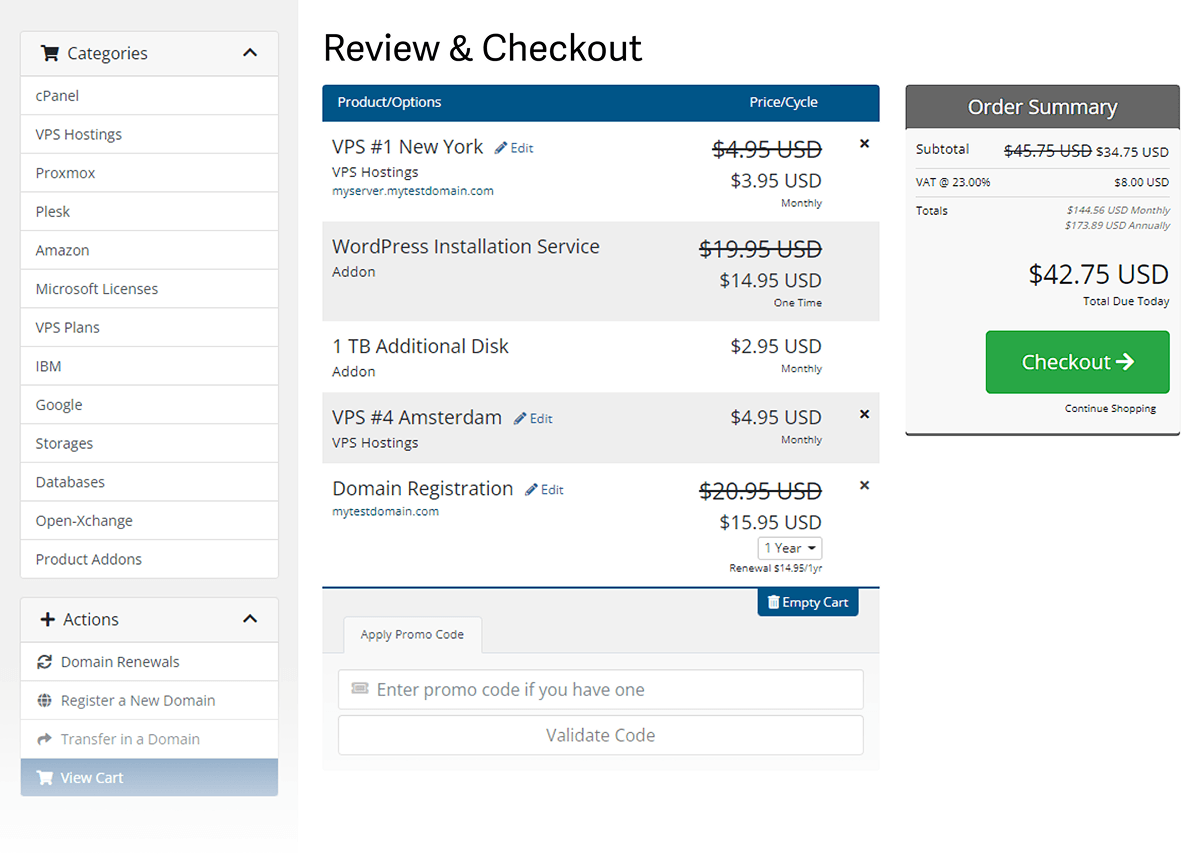Screen dimensions: 1200x860
Task: Click the Order Summary header
Action: [1042, 107]
